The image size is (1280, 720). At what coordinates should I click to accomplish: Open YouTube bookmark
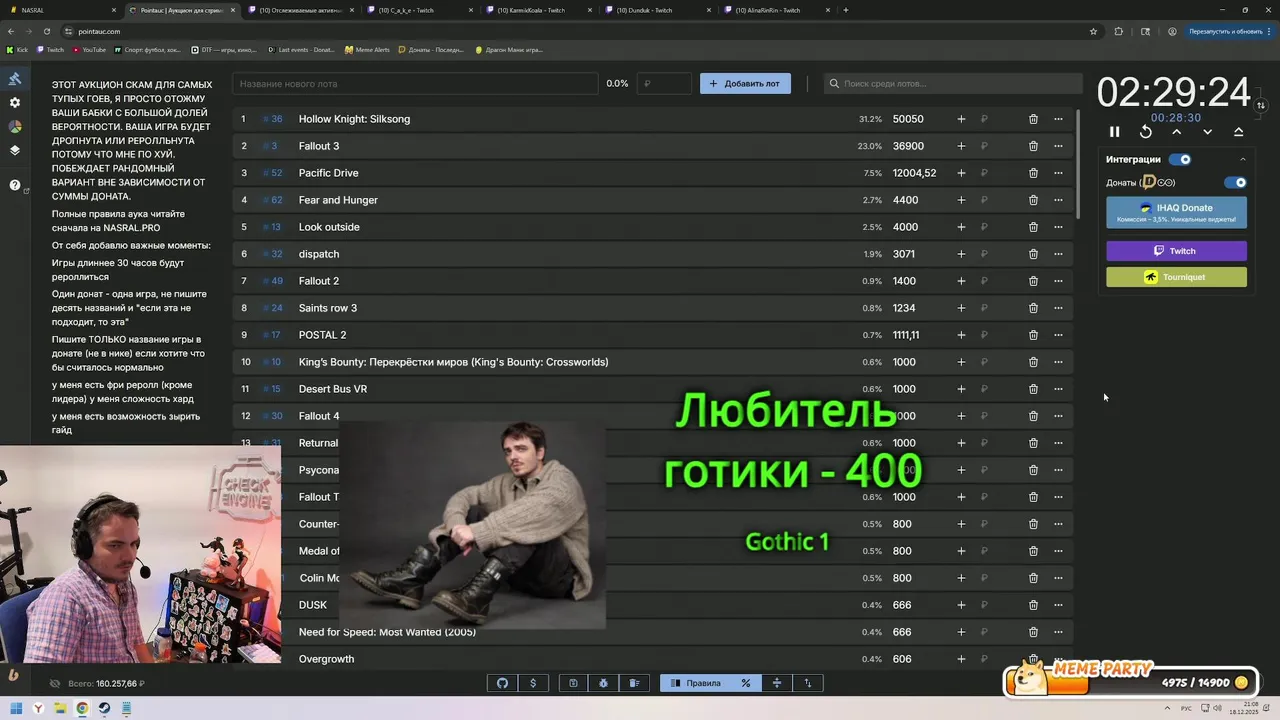point(89,49)
